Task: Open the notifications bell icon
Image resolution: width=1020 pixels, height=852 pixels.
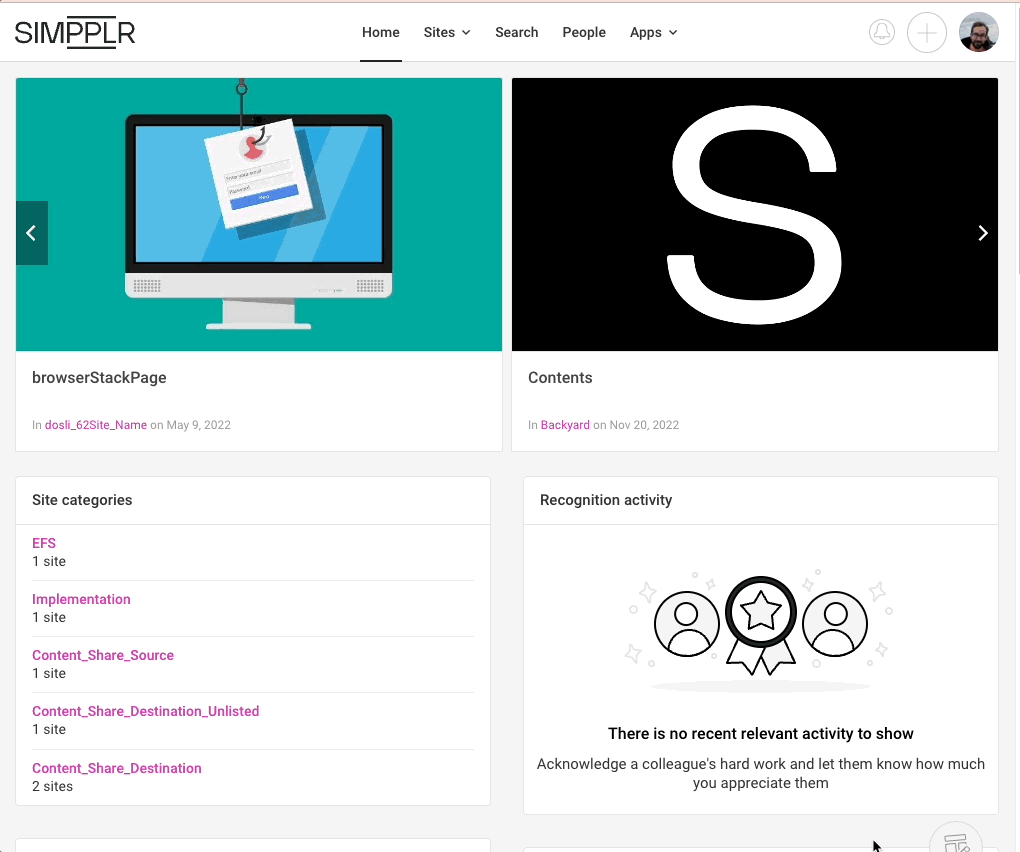Action: (x=881, y=32)
